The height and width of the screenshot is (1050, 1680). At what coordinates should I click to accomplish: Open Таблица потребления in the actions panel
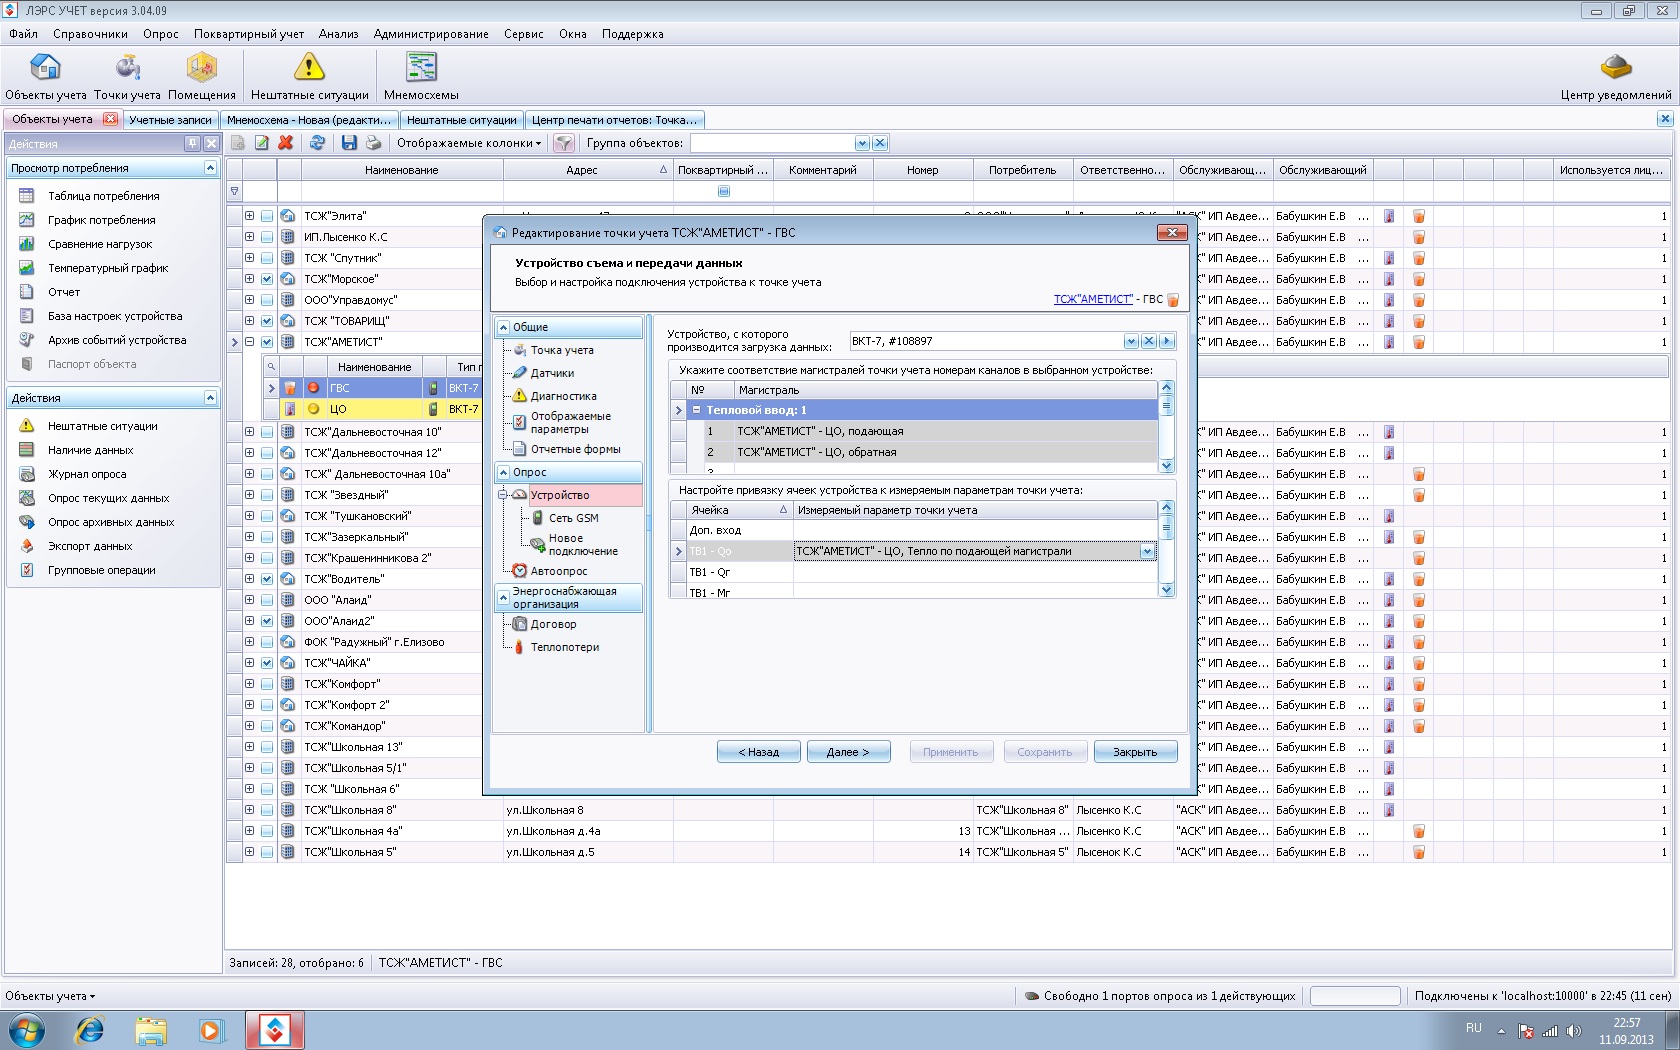point(103,196)
